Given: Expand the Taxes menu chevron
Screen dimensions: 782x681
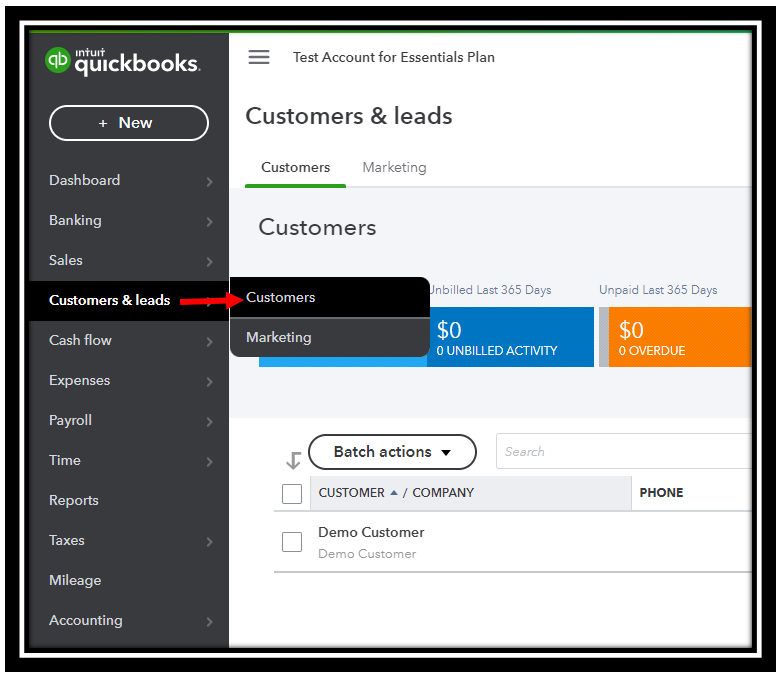Looking at the screenshot, I should click(209, 541).
